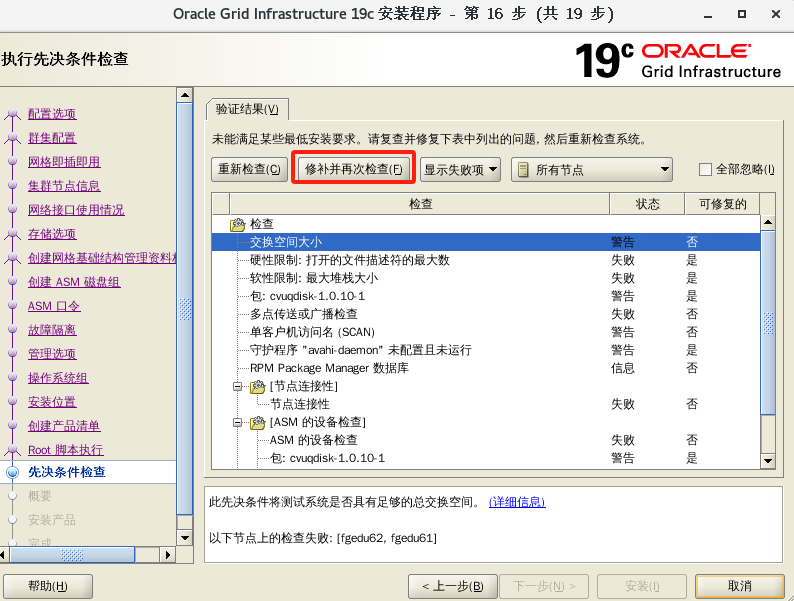Open the 群集配置 step link
Image resolution: width=794 pixels, height=601 pixels.
click(x=52, y=138)
